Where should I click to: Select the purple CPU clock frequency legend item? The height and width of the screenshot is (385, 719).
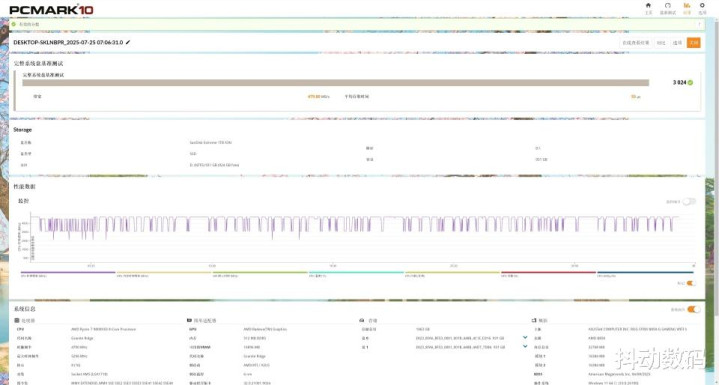pyautogui.click(x=68, y=274)
